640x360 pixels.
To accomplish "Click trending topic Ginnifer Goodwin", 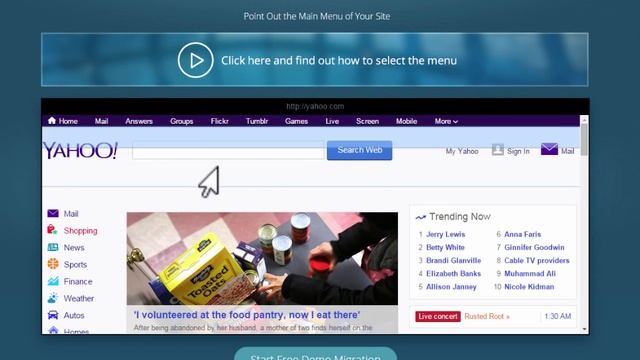I will tap(534, 247).
